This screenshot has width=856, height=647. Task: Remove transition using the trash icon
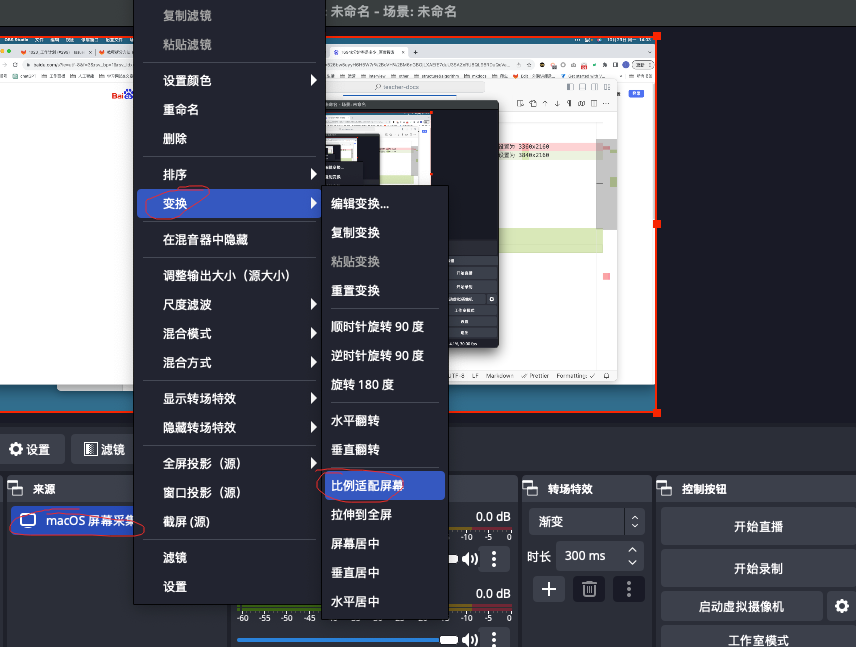pos(589,589)
